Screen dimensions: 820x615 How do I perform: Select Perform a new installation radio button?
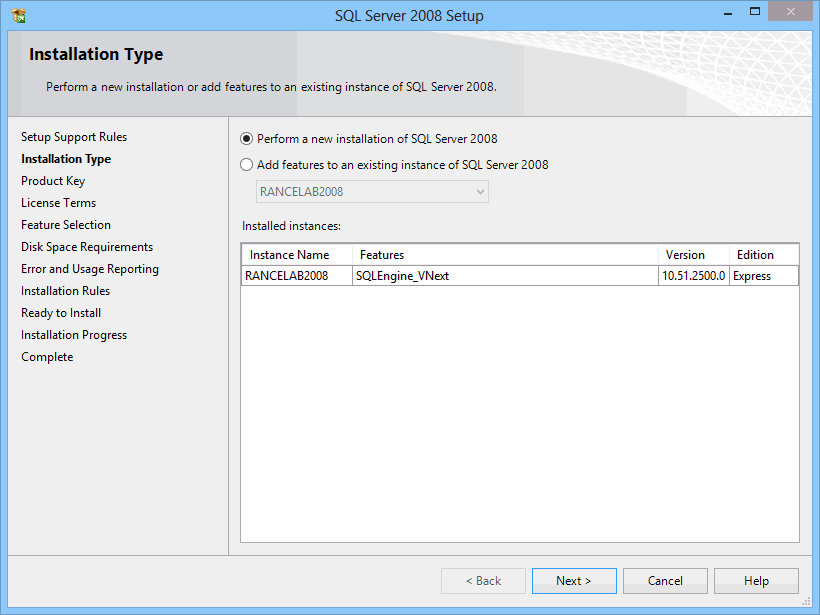[246, 139]
